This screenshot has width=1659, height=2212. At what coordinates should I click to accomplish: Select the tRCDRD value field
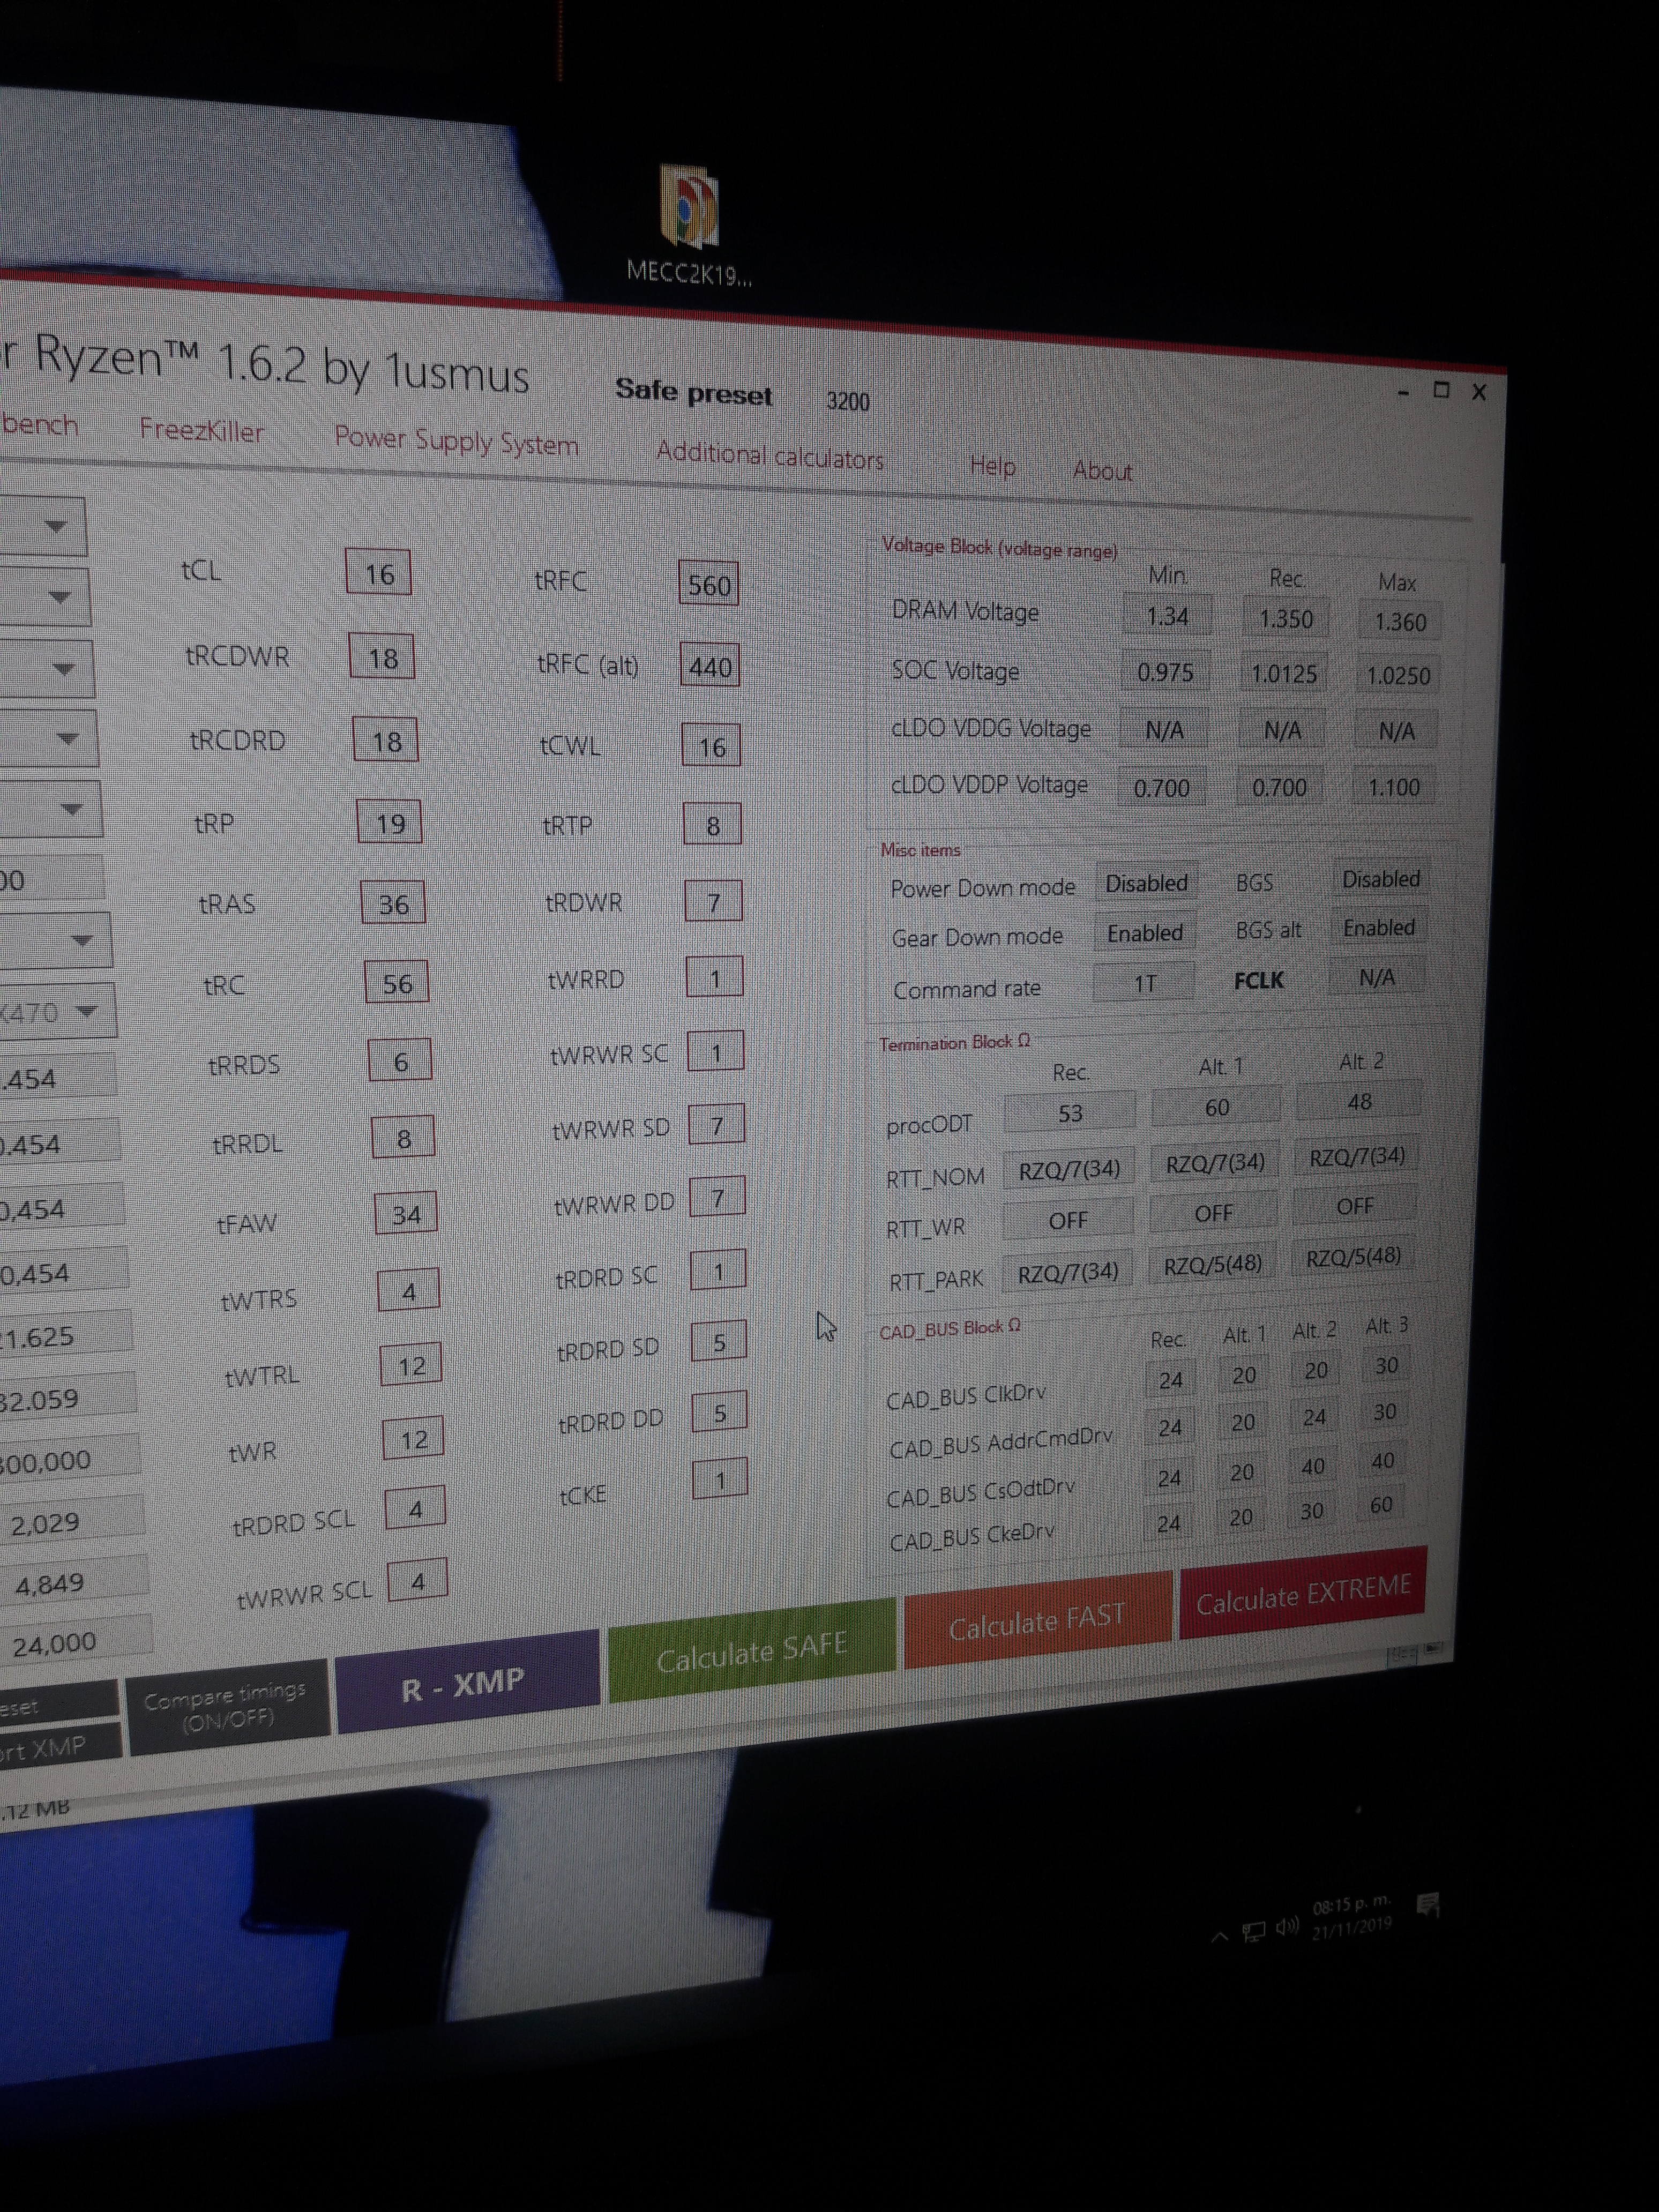point(386,740)
